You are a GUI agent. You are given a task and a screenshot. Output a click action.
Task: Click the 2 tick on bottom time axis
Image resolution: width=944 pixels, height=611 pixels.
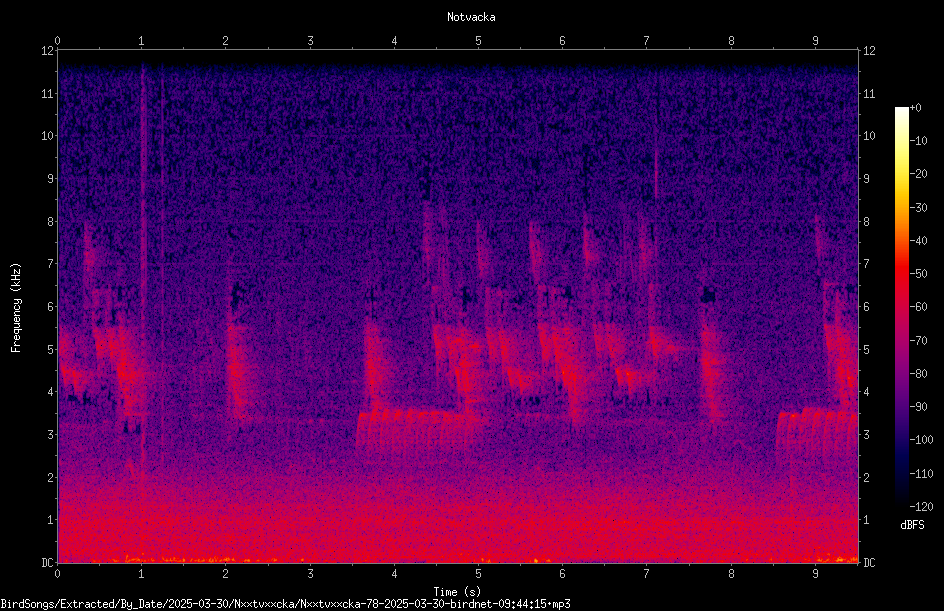coord(226,574)
